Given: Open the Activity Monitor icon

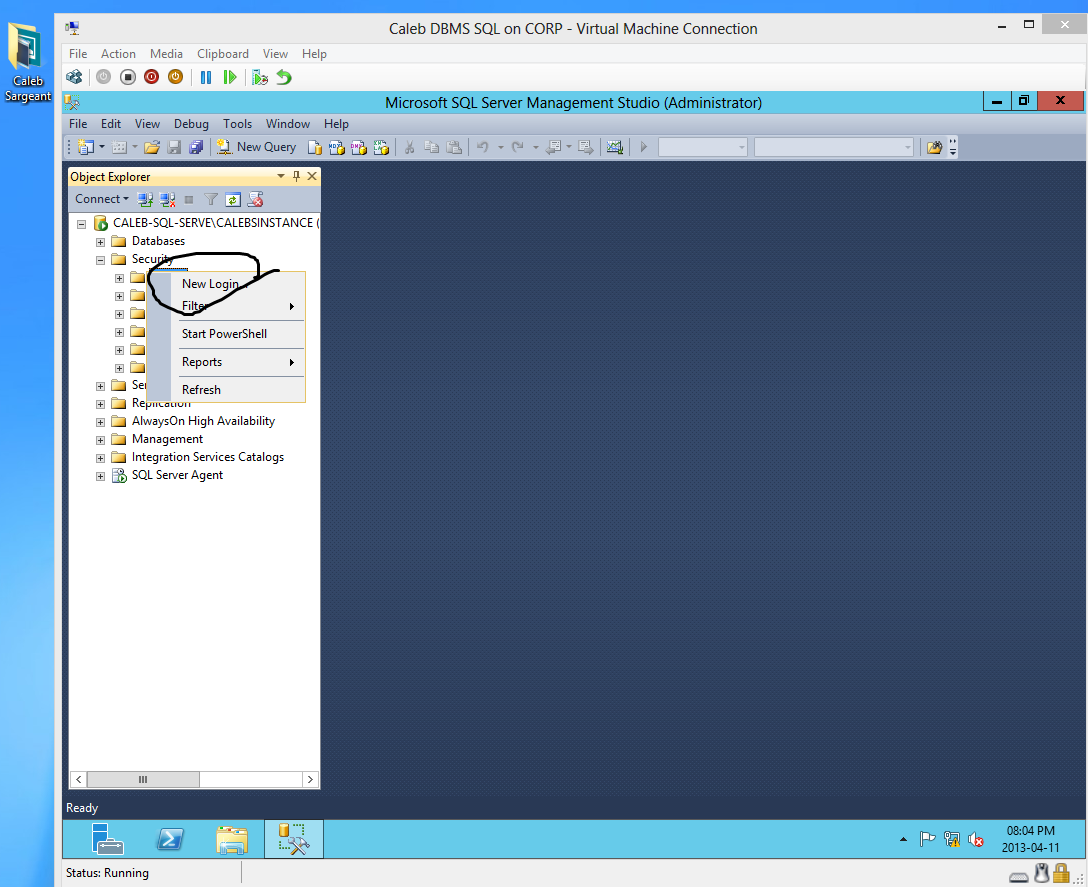Looking at the screenshot, I should pos(615,147).
